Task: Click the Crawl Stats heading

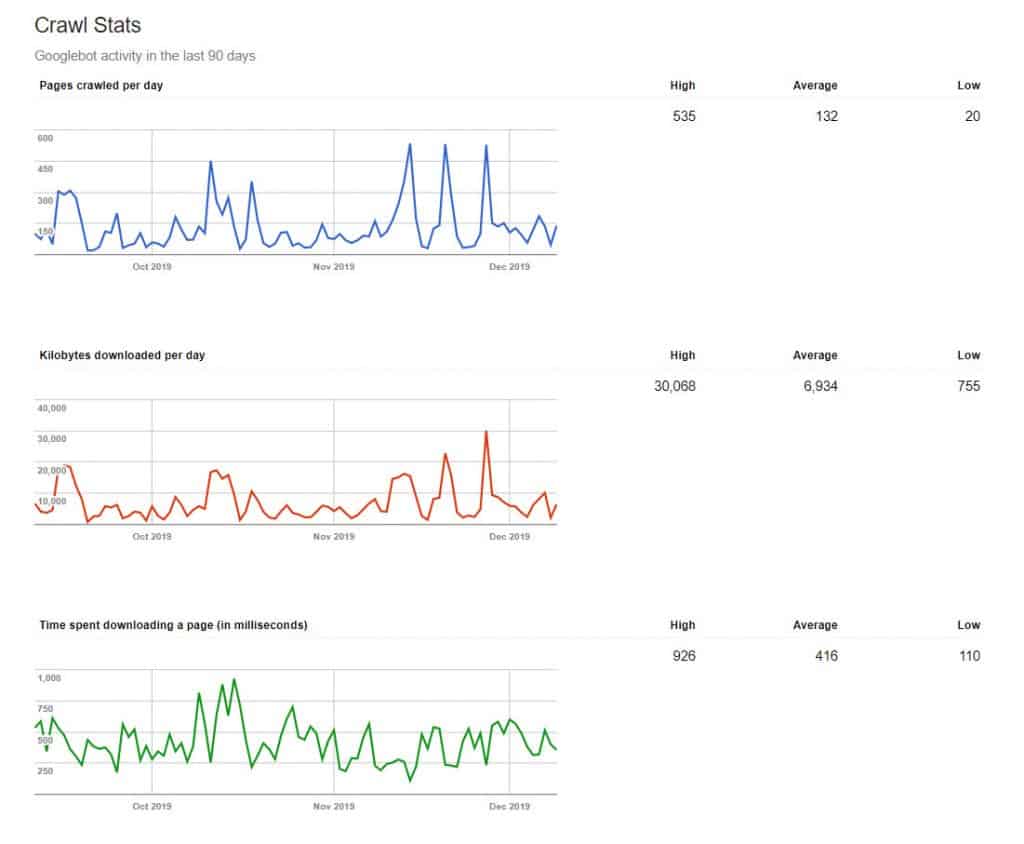Action: [x=88, y=25]
